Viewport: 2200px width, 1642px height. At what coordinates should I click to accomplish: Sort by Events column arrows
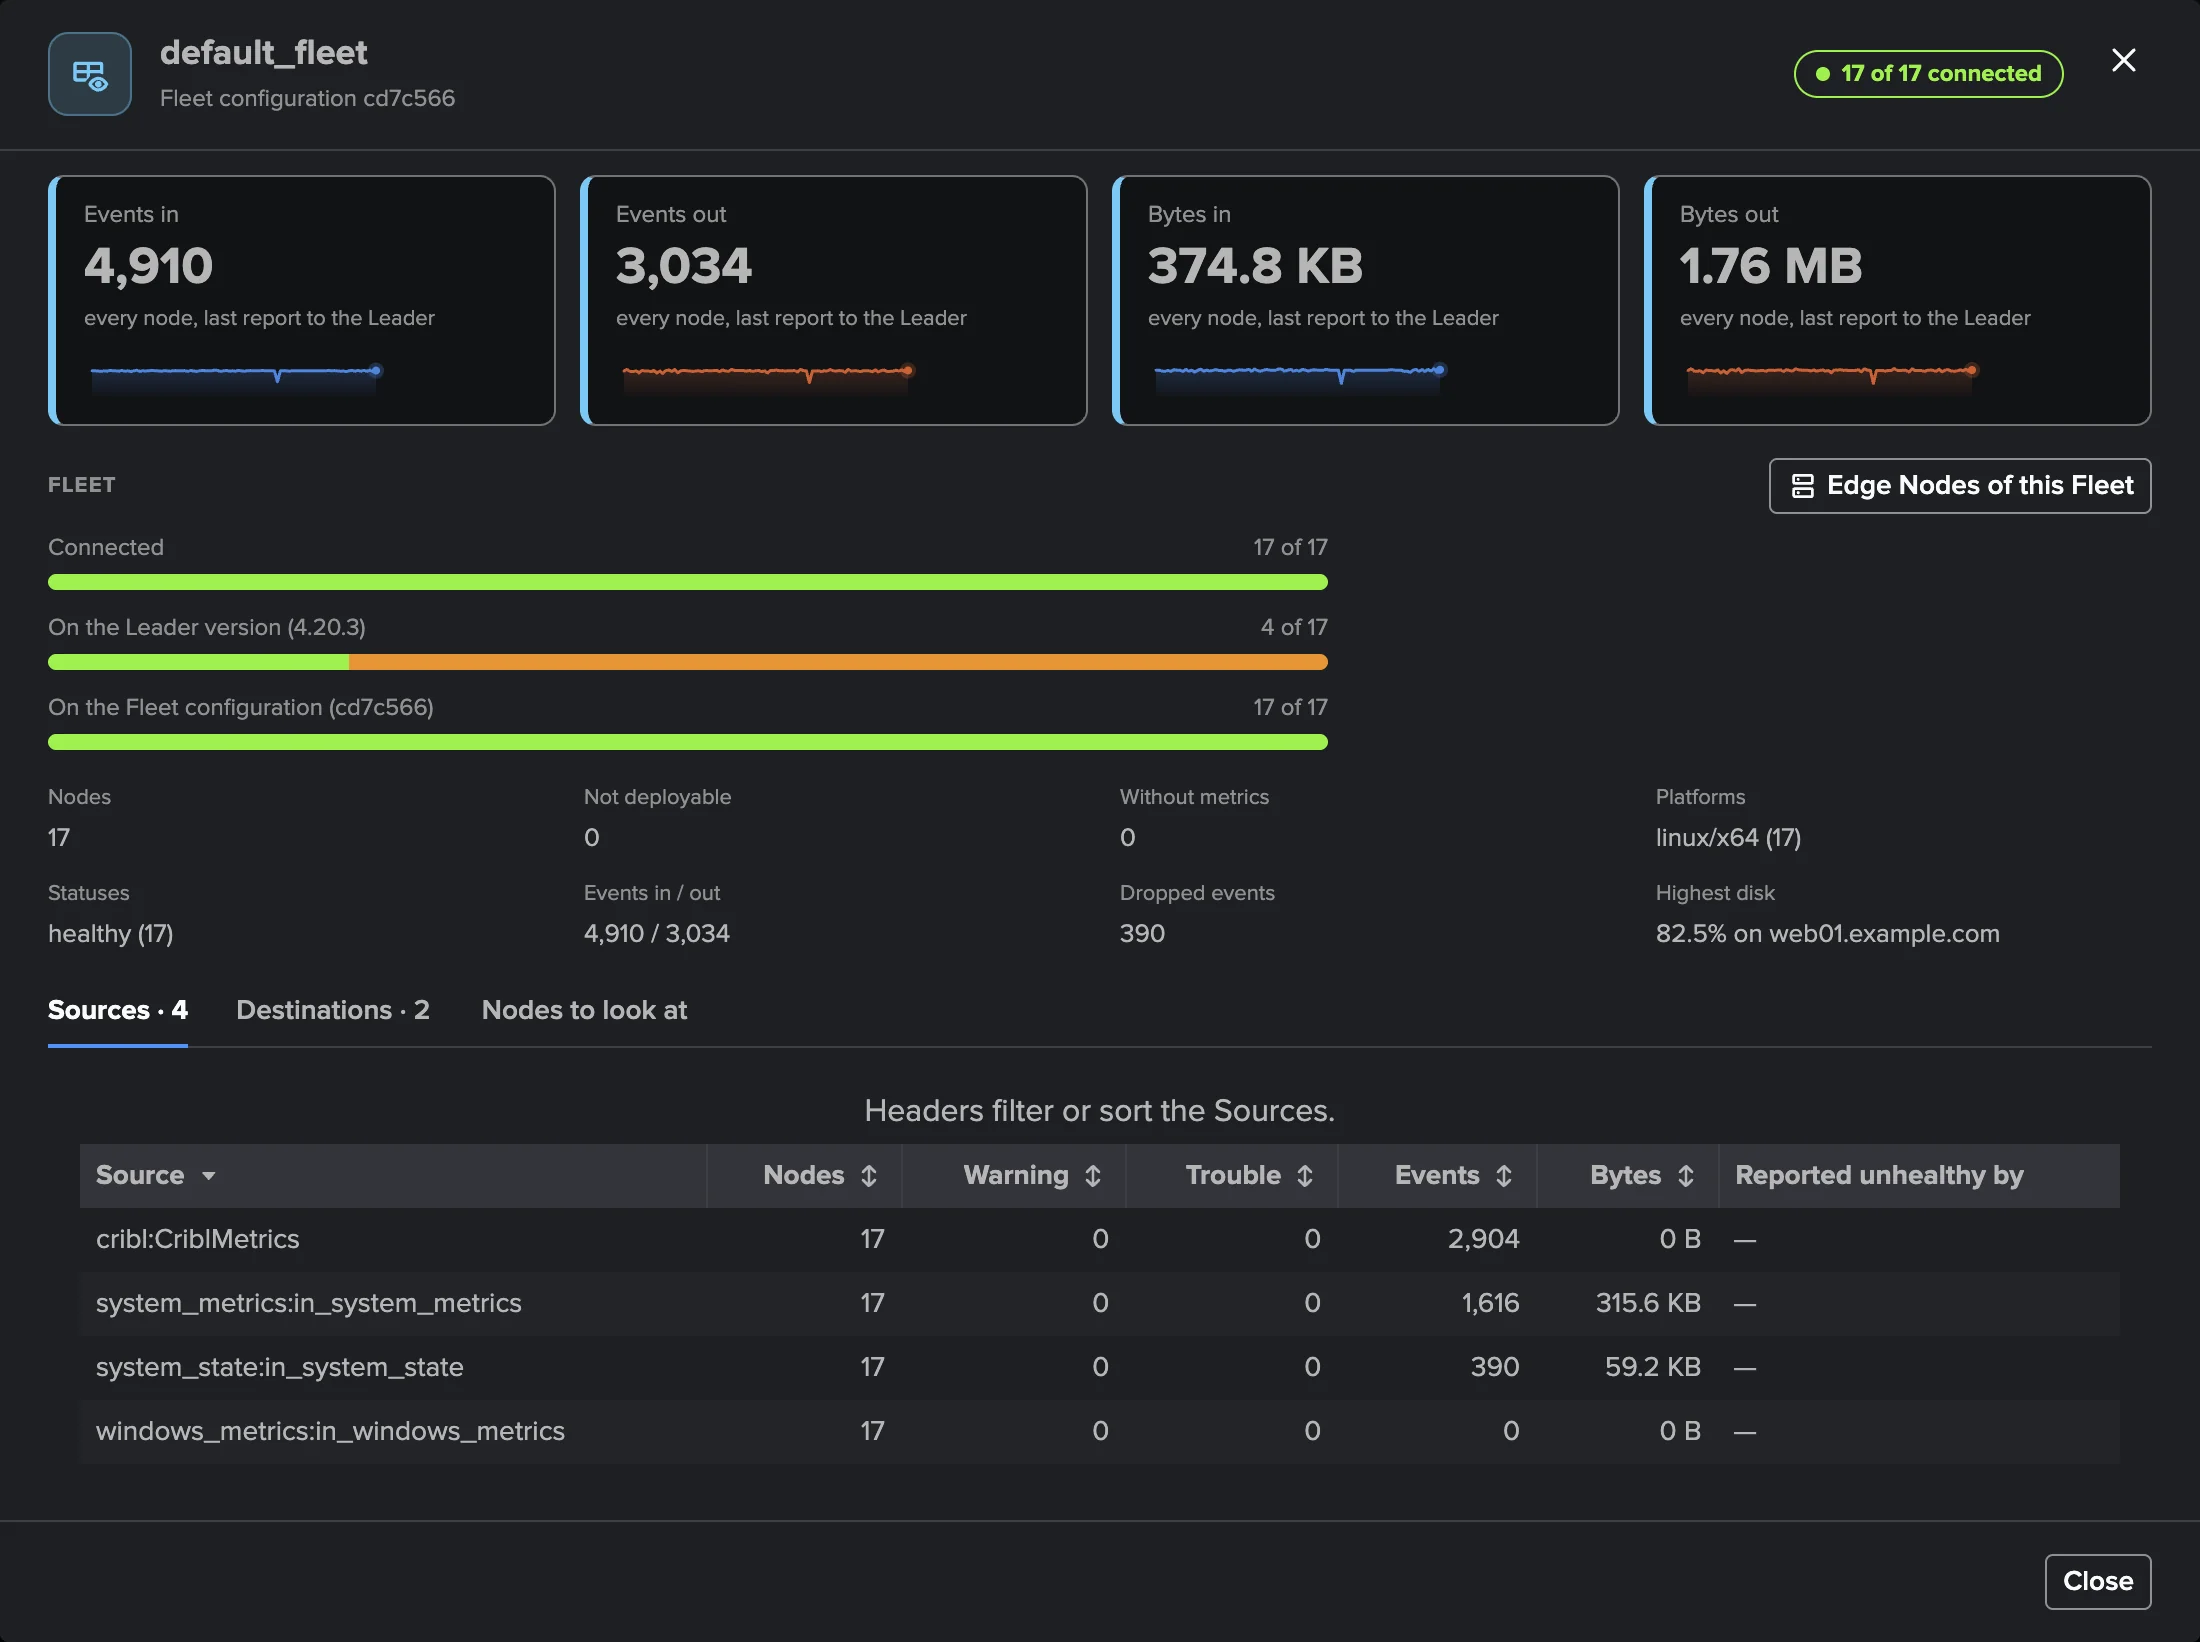(1504, 1176)
